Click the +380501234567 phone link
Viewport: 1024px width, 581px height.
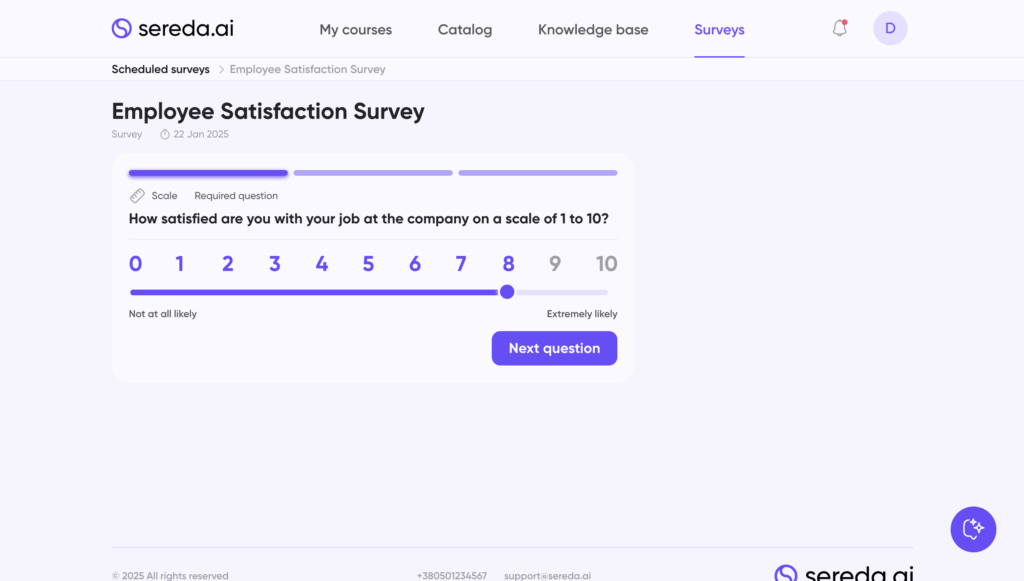[452, 576]
